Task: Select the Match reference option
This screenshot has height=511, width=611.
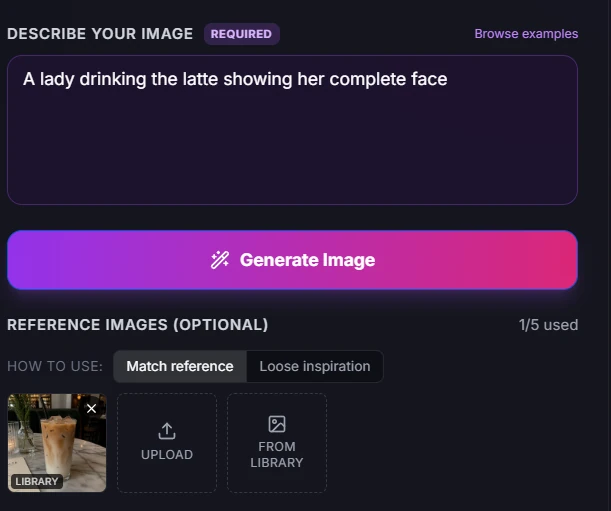Action: (x=180, y=366)
